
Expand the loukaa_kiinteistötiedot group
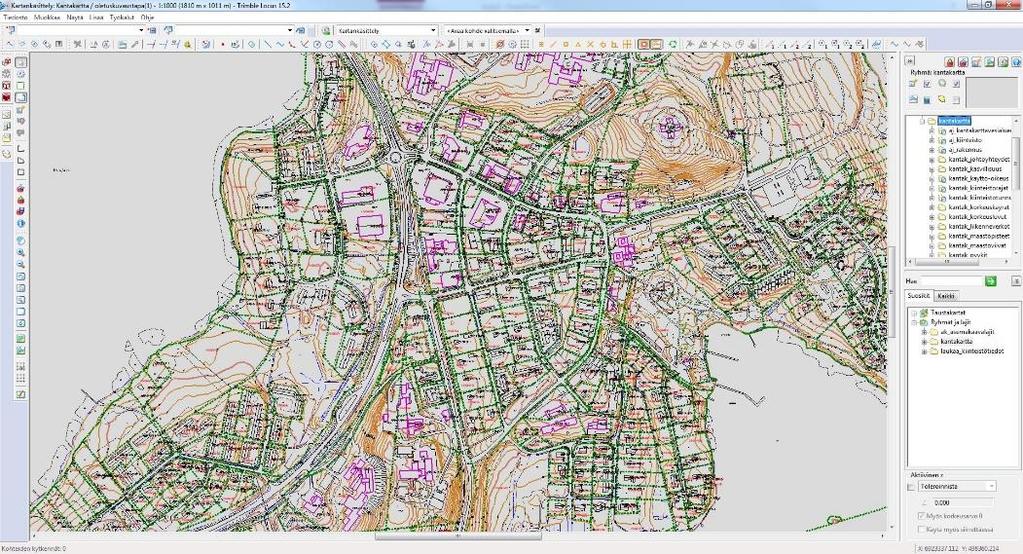(924, 351)
